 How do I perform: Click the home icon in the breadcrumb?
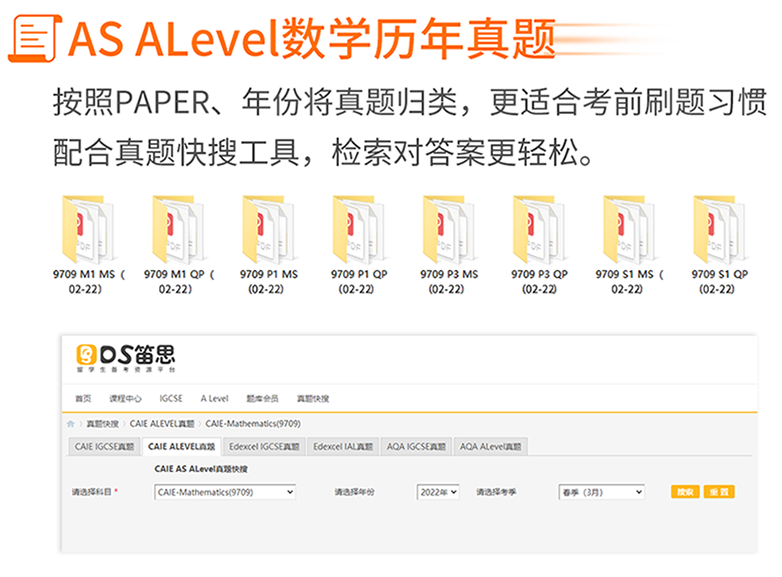(x=72, y=423)
